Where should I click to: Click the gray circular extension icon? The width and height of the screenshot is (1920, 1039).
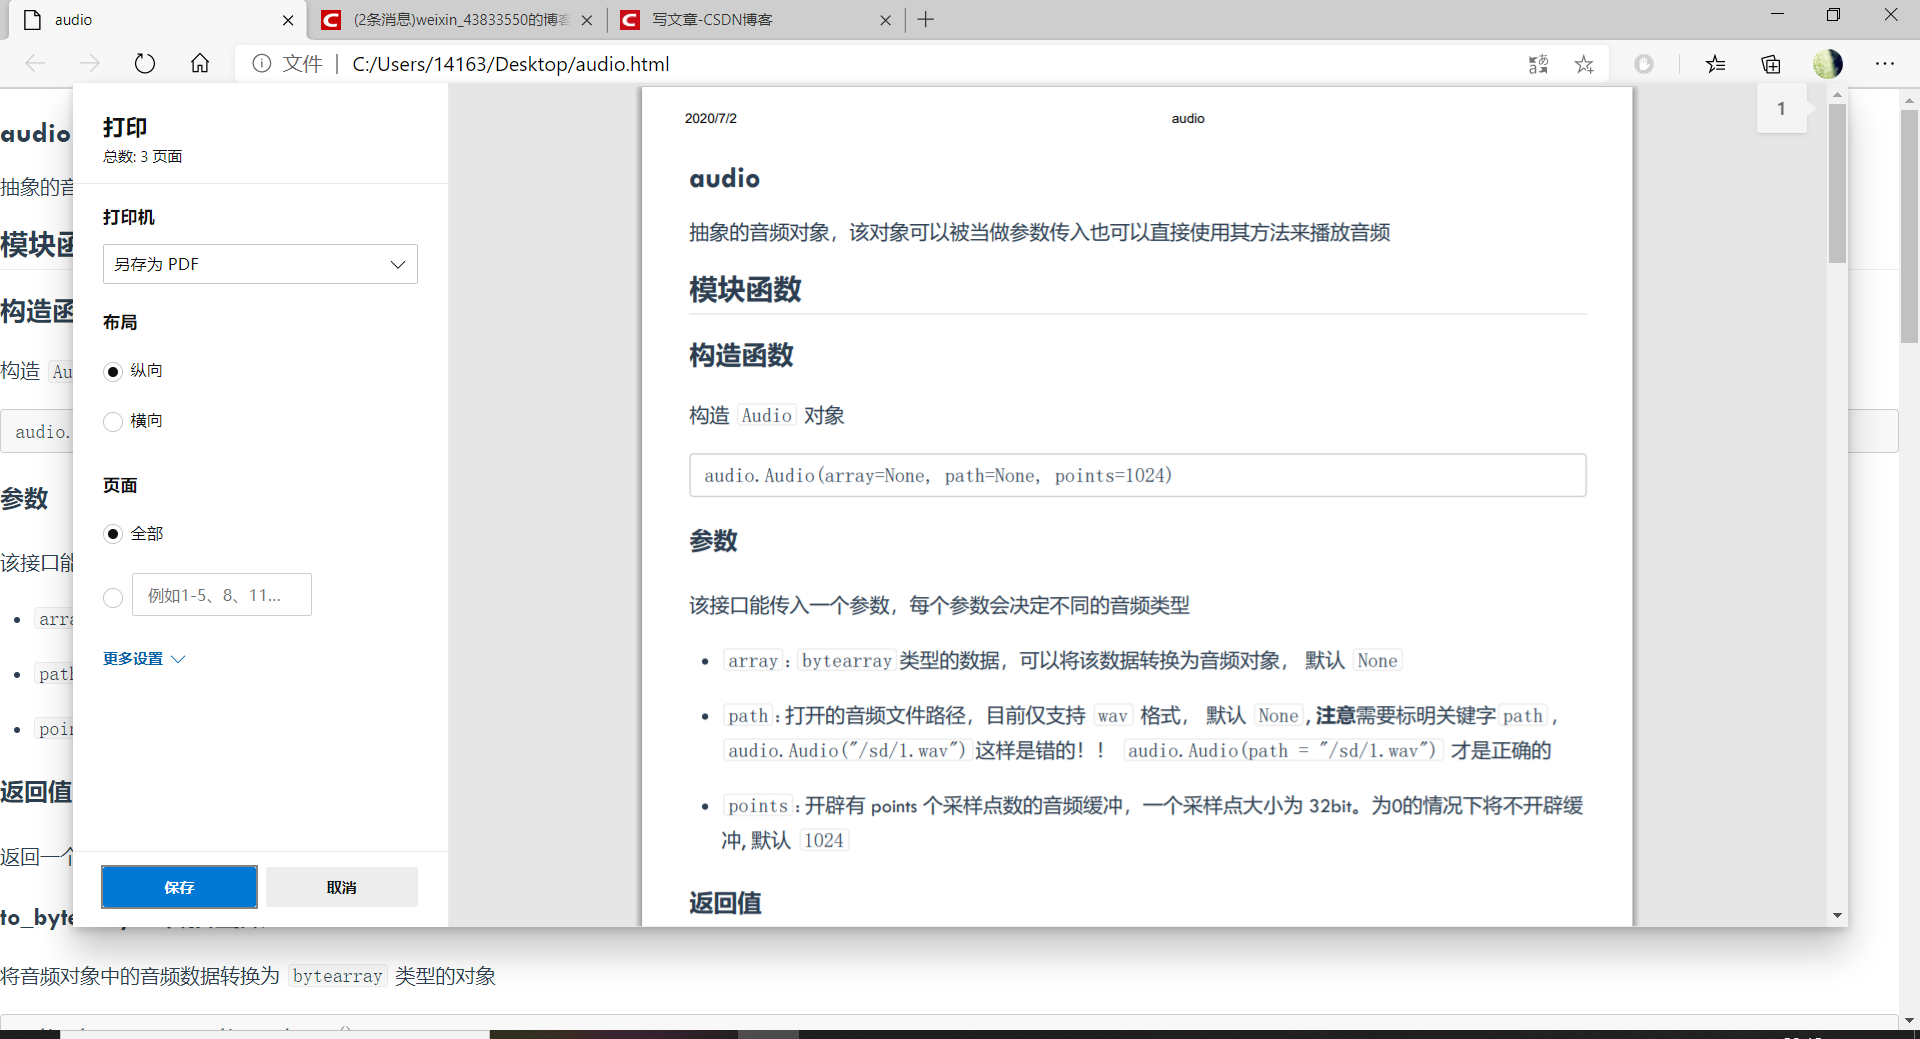pyautogui.click(x=1644, y=64)
